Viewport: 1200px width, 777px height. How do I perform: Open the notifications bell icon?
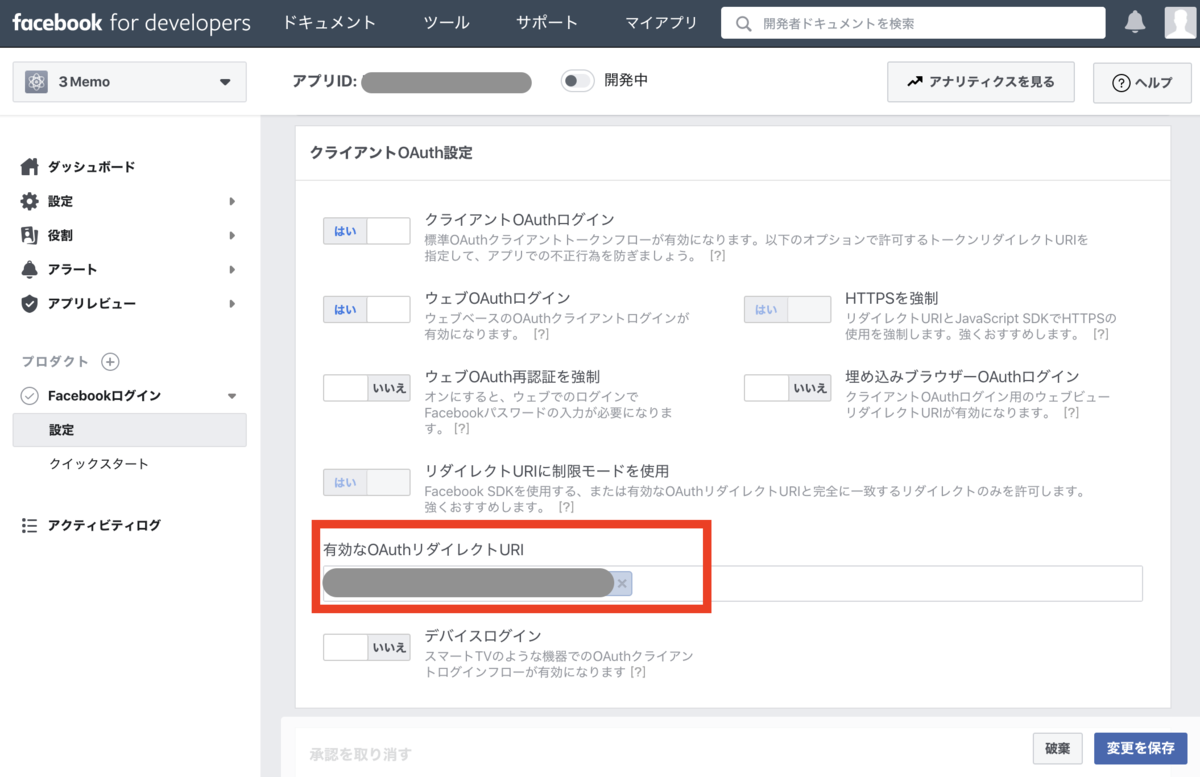click(x=1135, y=22)
